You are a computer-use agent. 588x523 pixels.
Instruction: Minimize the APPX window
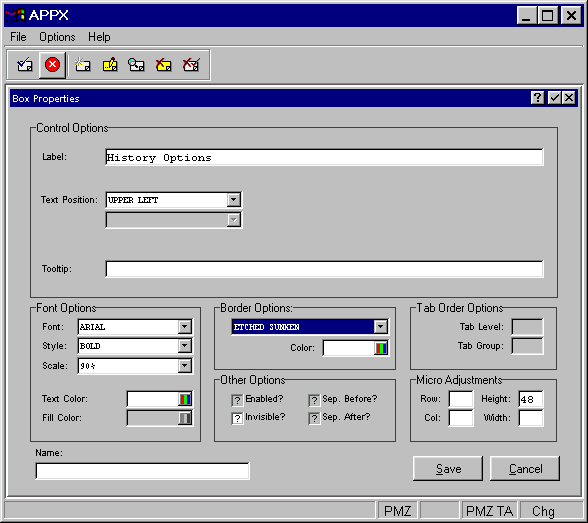click(526, 16)
